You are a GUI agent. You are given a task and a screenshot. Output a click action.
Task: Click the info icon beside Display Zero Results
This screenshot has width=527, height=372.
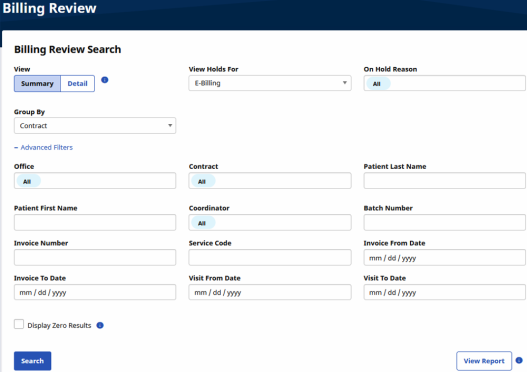click(100, 325)
